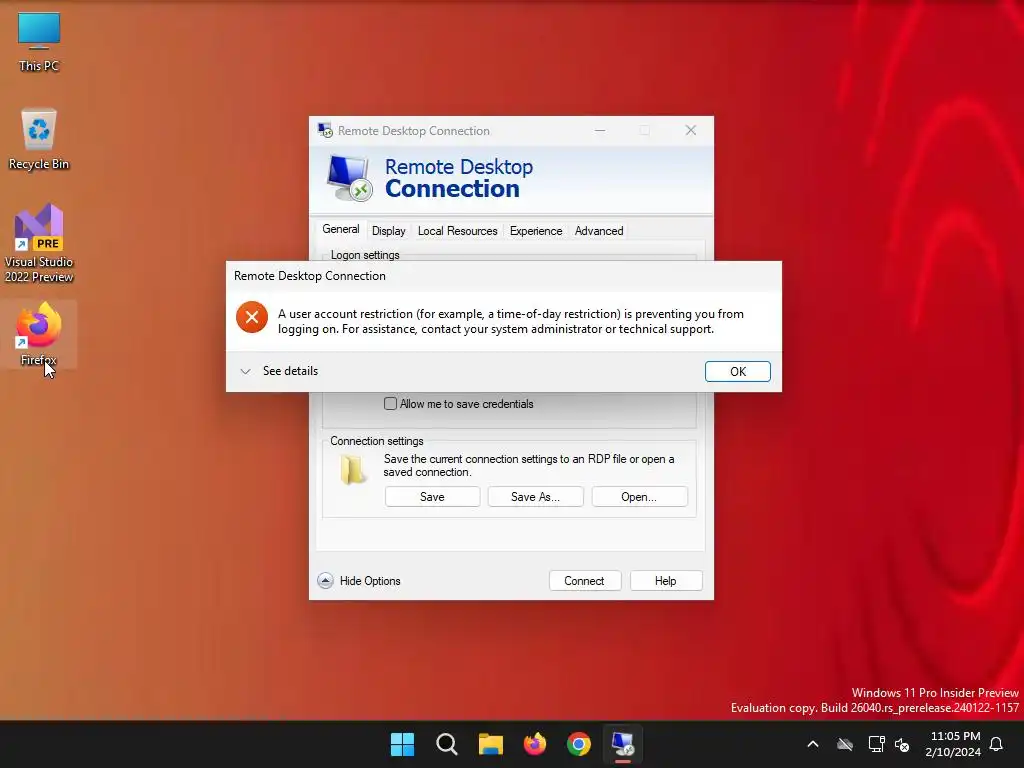
Task: Select the Experience tab
Action: click(x=536, y=231)
